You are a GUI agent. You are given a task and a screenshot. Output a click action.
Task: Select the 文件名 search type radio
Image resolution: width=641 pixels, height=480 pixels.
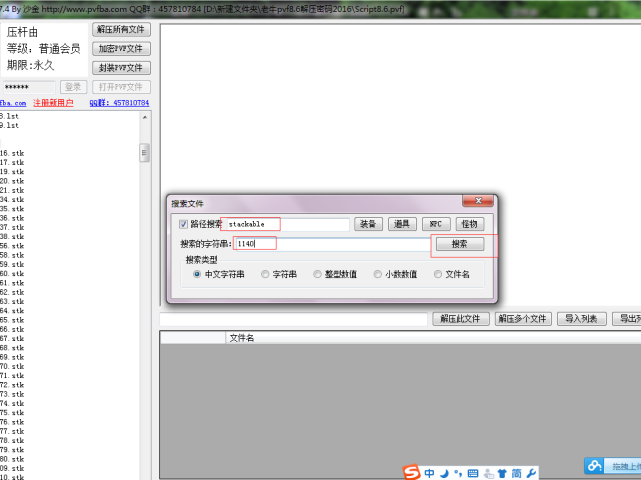point(436,274)
